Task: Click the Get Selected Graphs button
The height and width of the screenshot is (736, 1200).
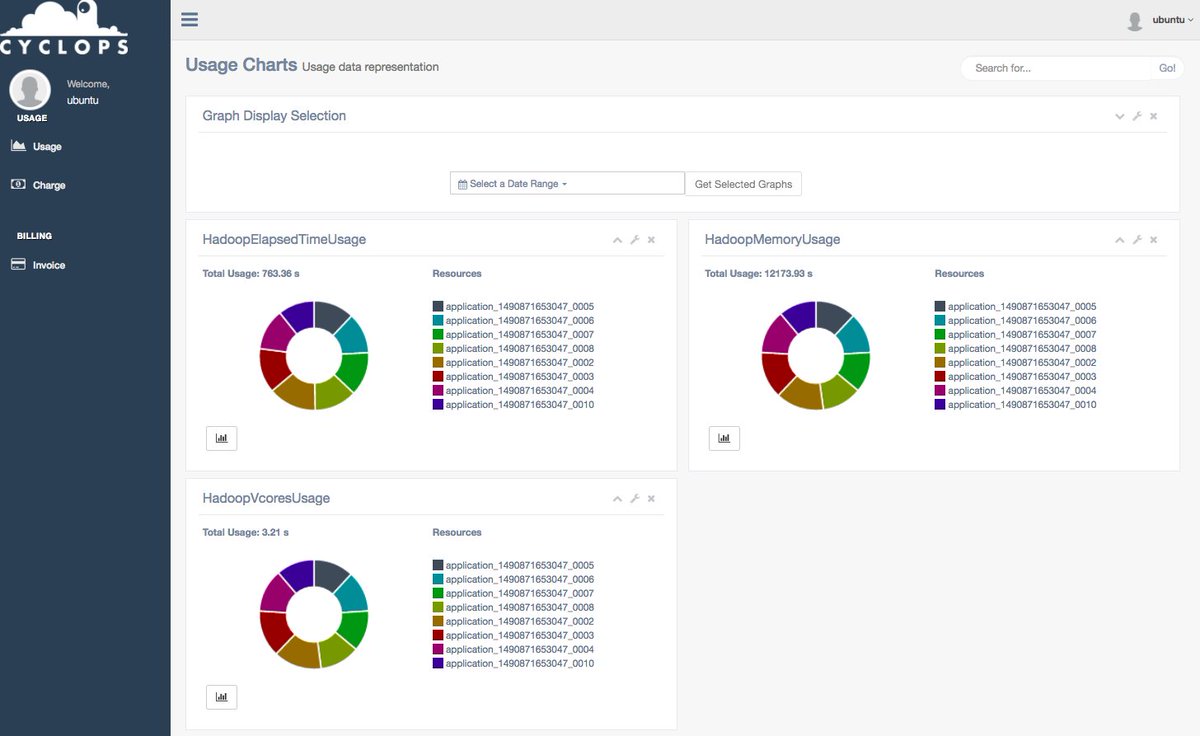Action: pyautogui.click(x=743, y=184)
